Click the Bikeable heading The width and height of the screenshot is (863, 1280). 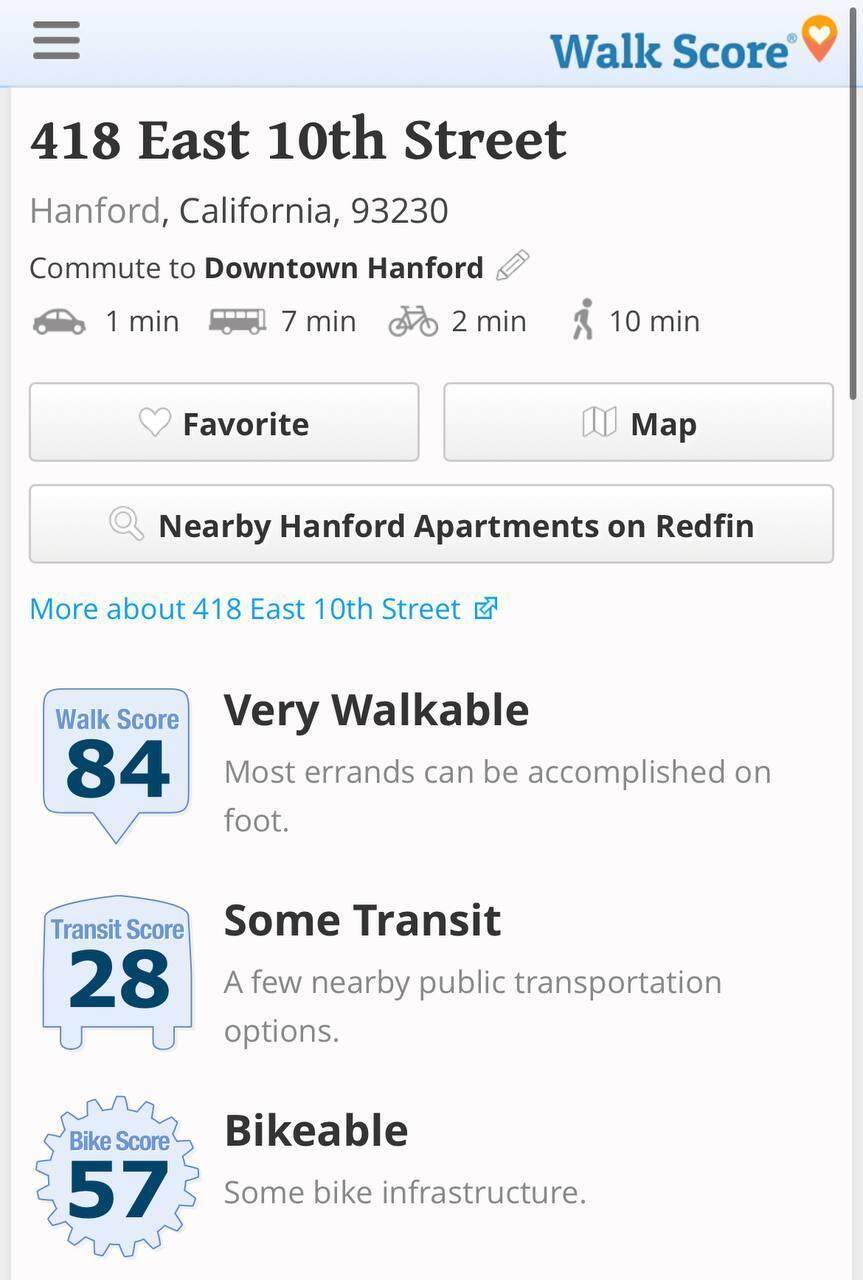[316, 1130]
